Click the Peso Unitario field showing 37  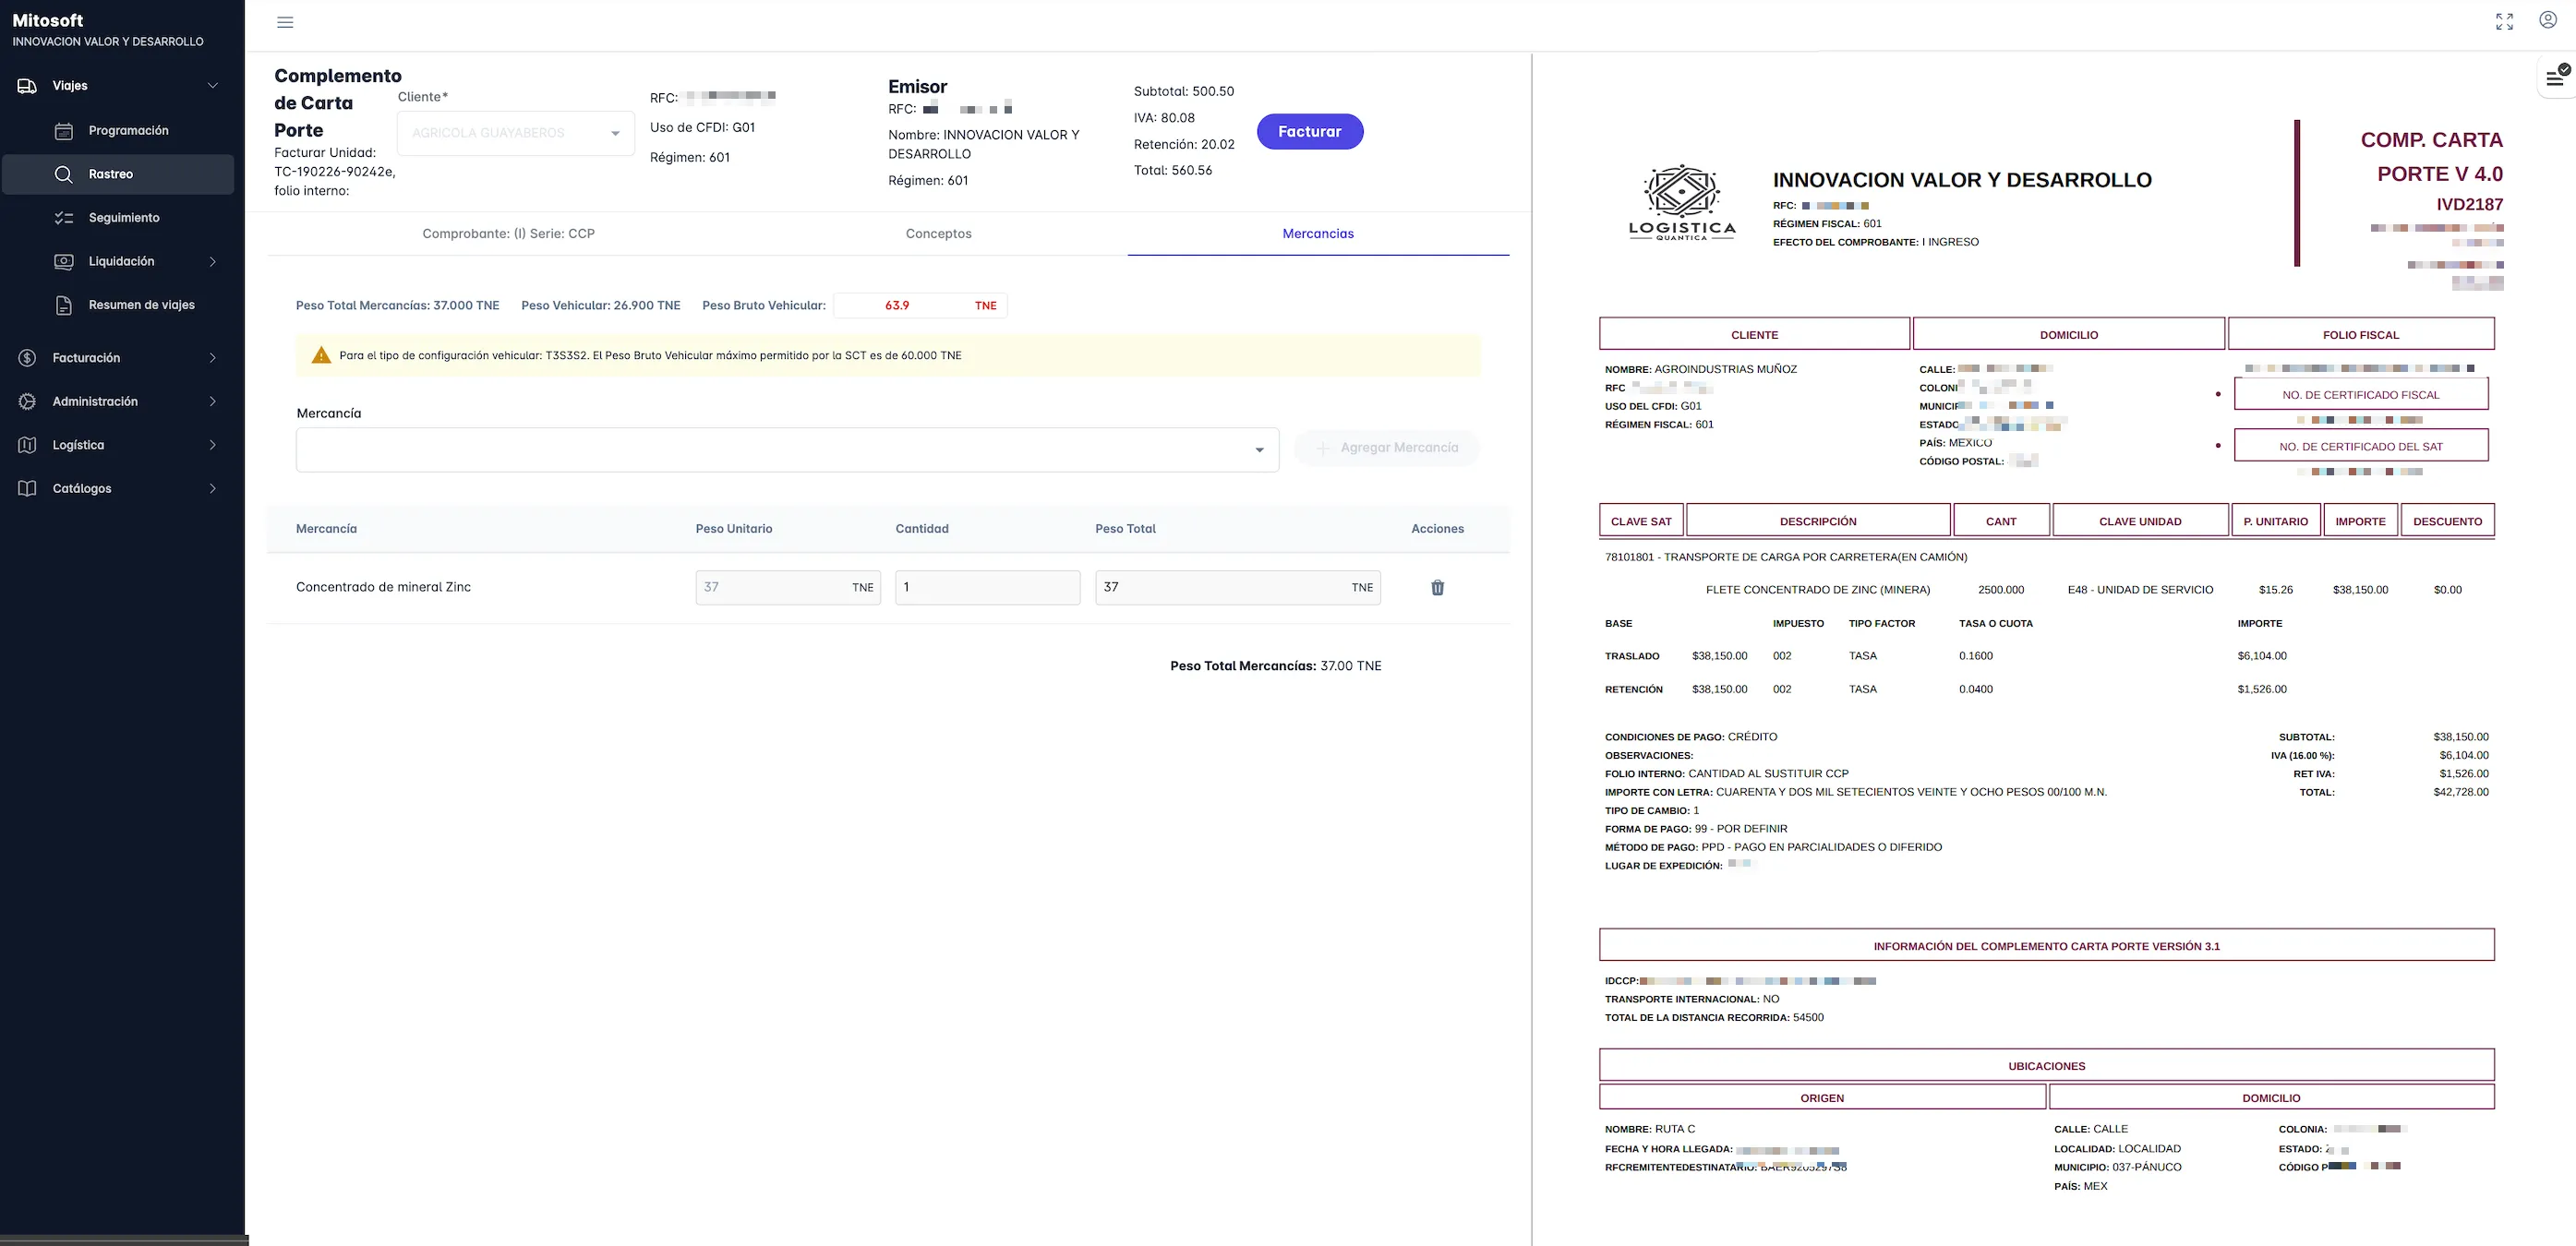[x=788, y=588]
